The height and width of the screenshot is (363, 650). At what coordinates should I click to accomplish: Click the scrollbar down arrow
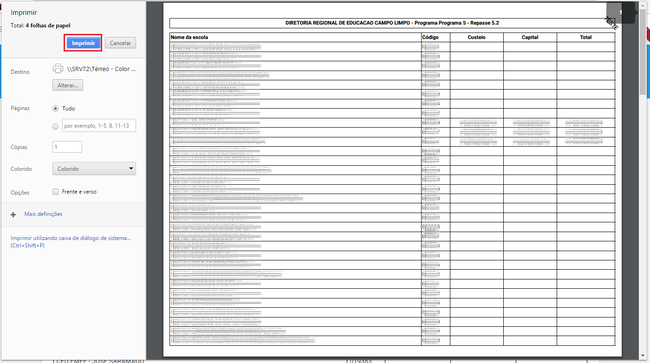point(643,356)
